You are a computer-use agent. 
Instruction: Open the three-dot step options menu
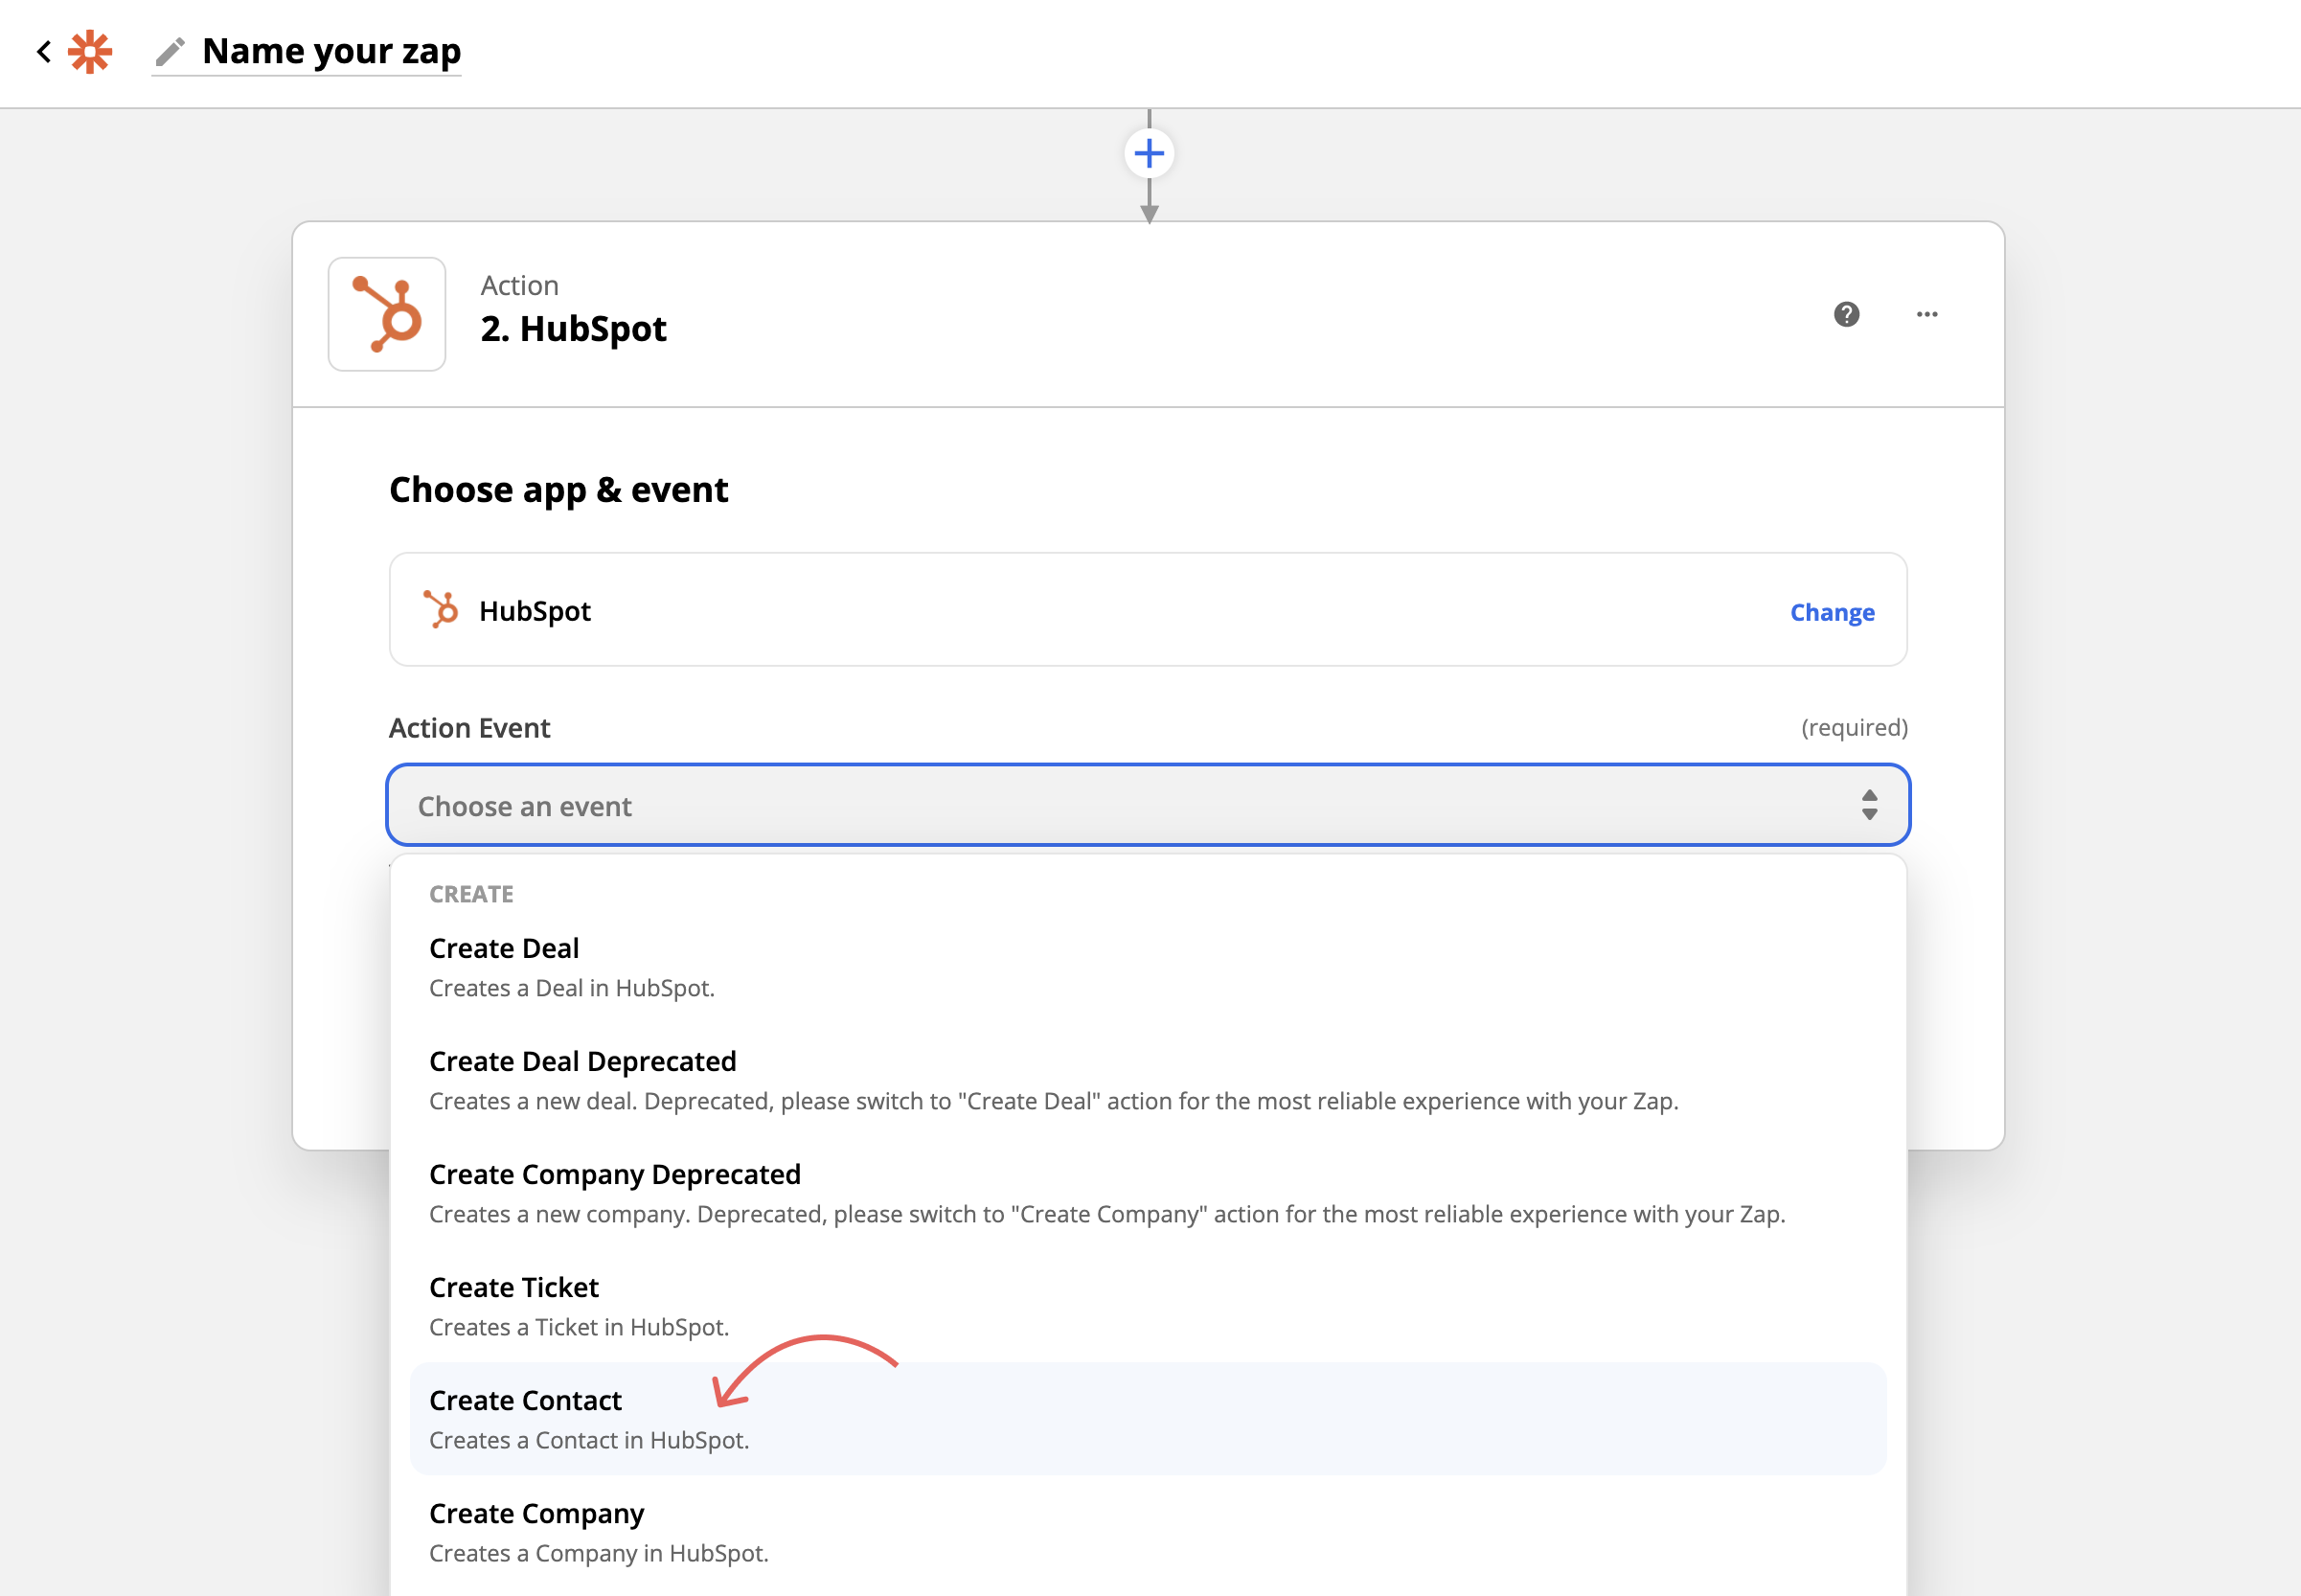1927,314
